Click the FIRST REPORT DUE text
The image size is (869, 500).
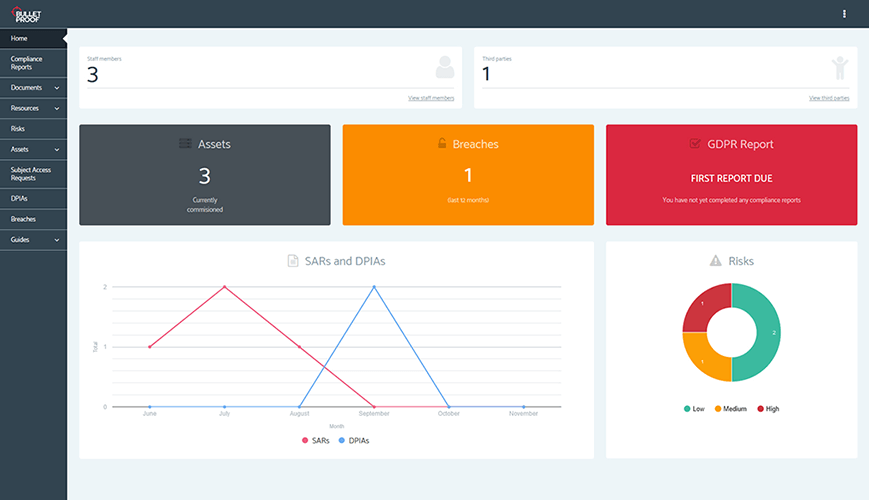click(x=731, y=178)
